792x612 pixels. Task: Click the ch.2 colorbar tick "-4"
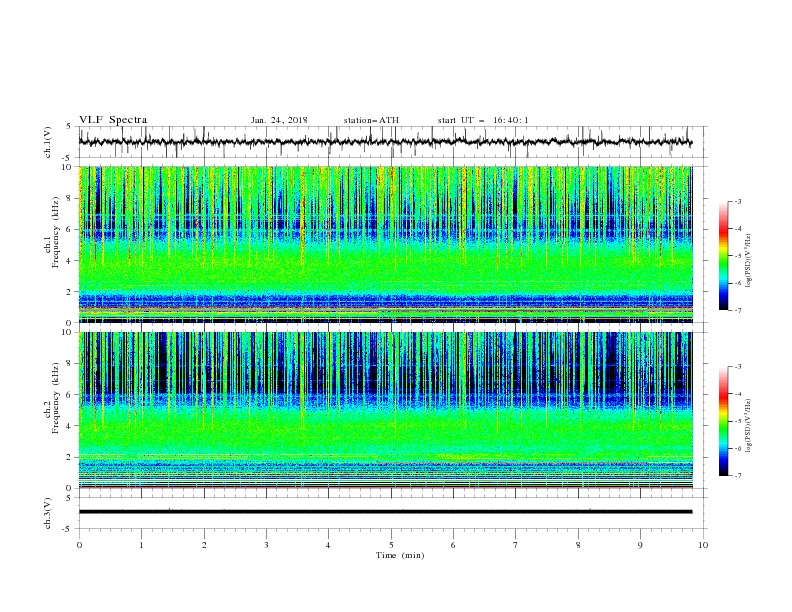(x=737, y=394)
